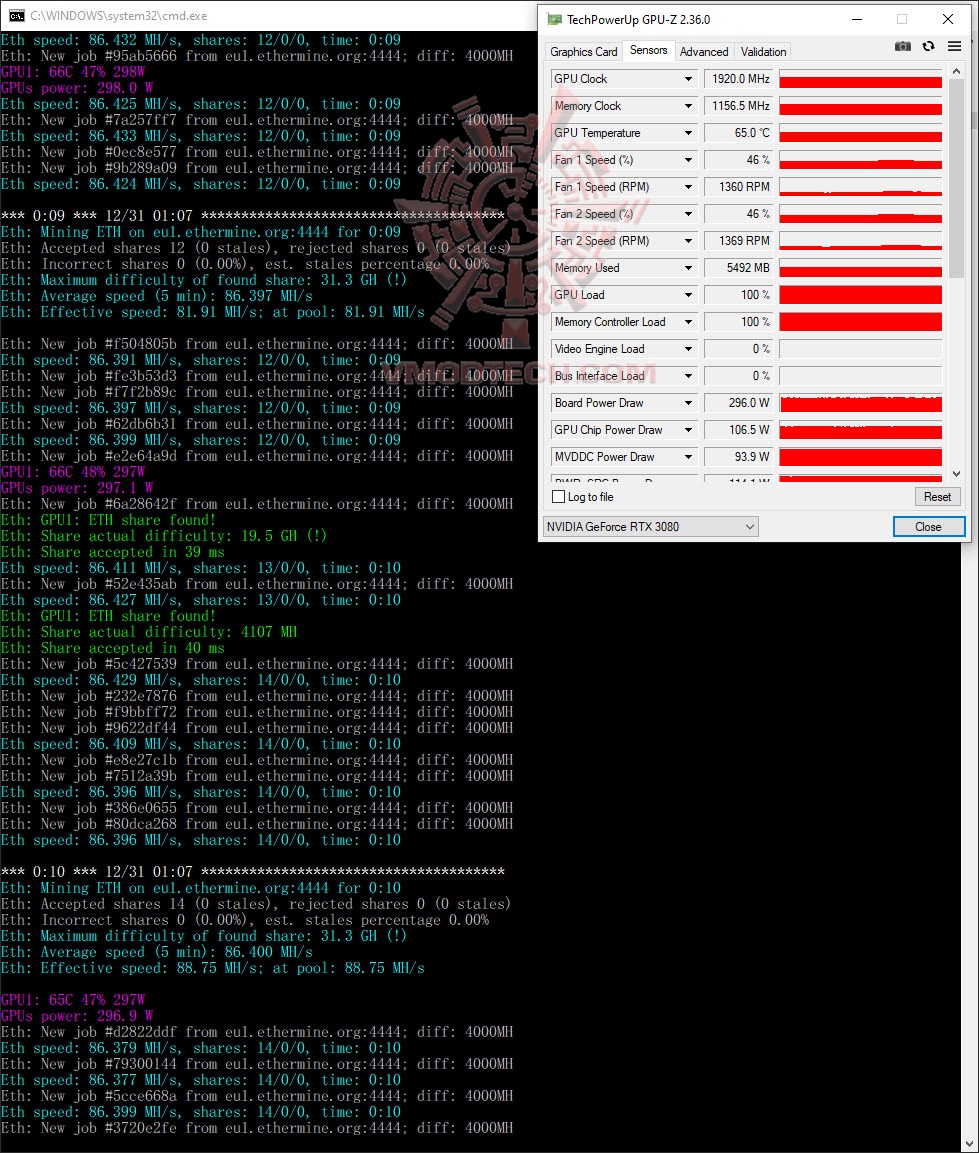Click the Close button
This screenshot has height=1153, width=979.
[x=927, y=526]
